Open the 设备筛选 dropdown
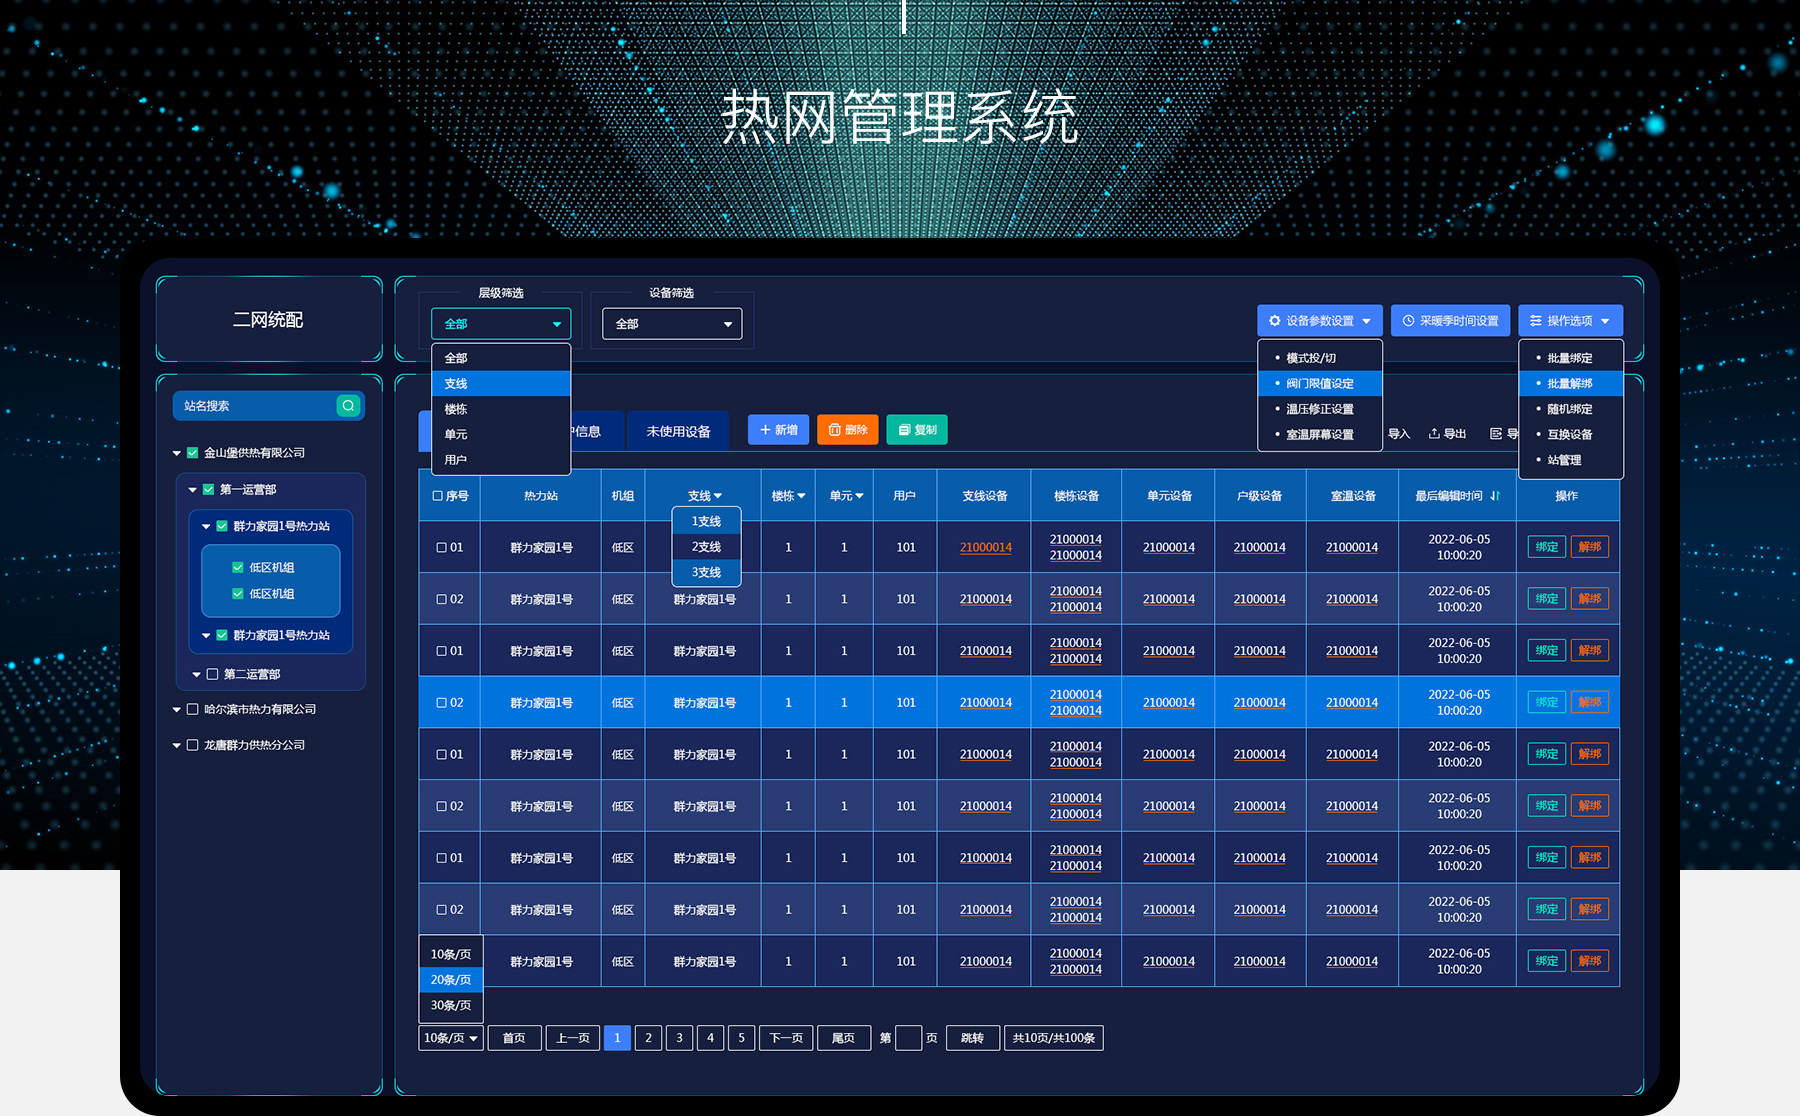 pos(672,324)
